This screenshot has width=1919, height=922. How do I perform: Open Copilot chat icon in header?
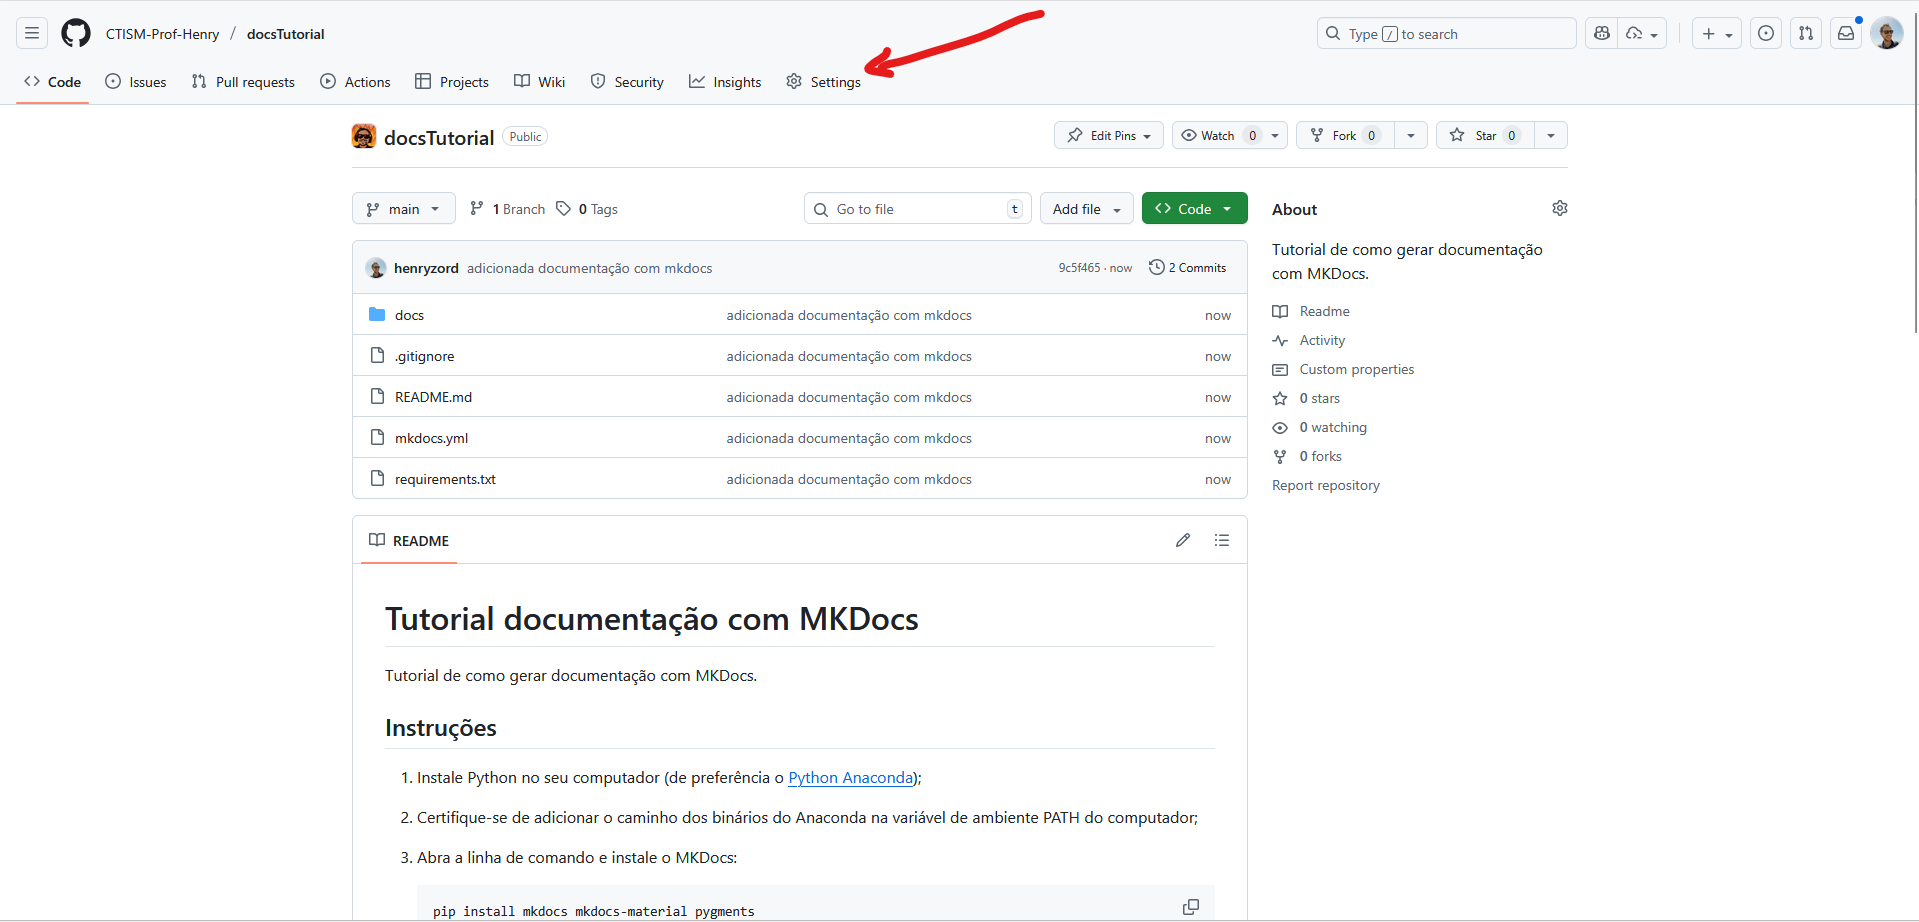pos(1602,33)
